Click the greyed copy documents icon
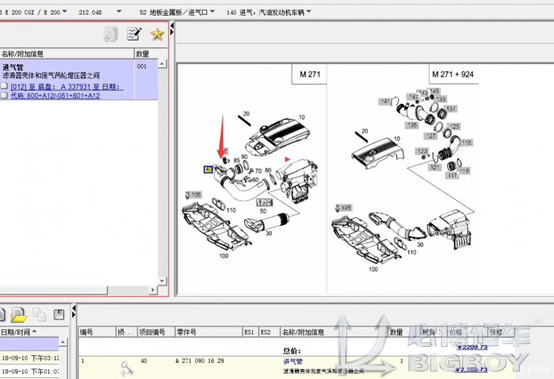The height and width of the screenshot is (379, 554). (39, 314)
